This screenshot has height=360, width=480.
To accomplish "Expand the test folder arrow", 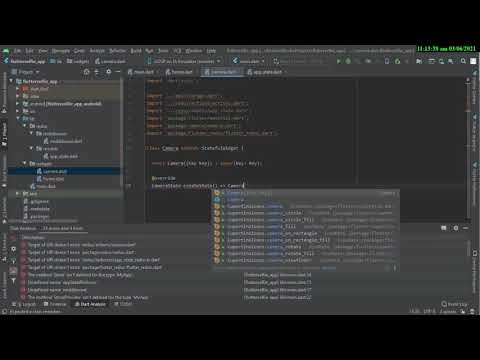I will coord(18,193).
